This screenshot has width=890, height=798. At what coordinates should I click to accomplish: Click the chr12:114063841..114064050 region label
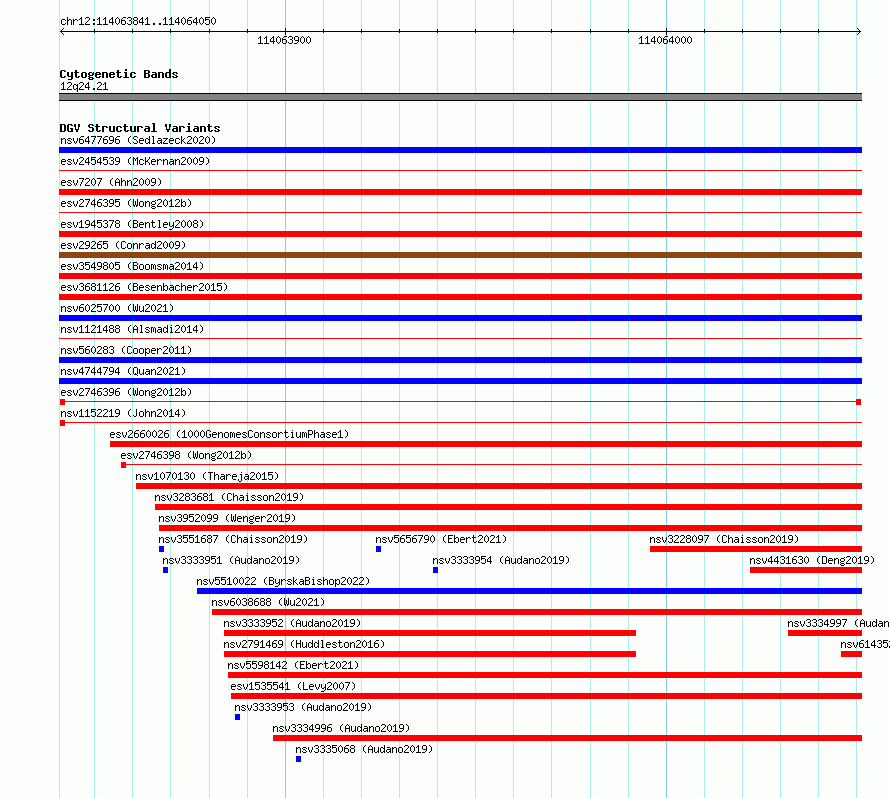138,21
